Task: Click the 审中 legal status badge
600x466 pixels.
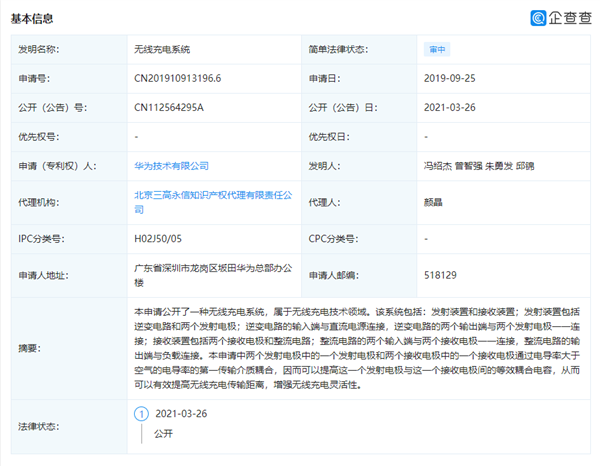Action: 438,49
